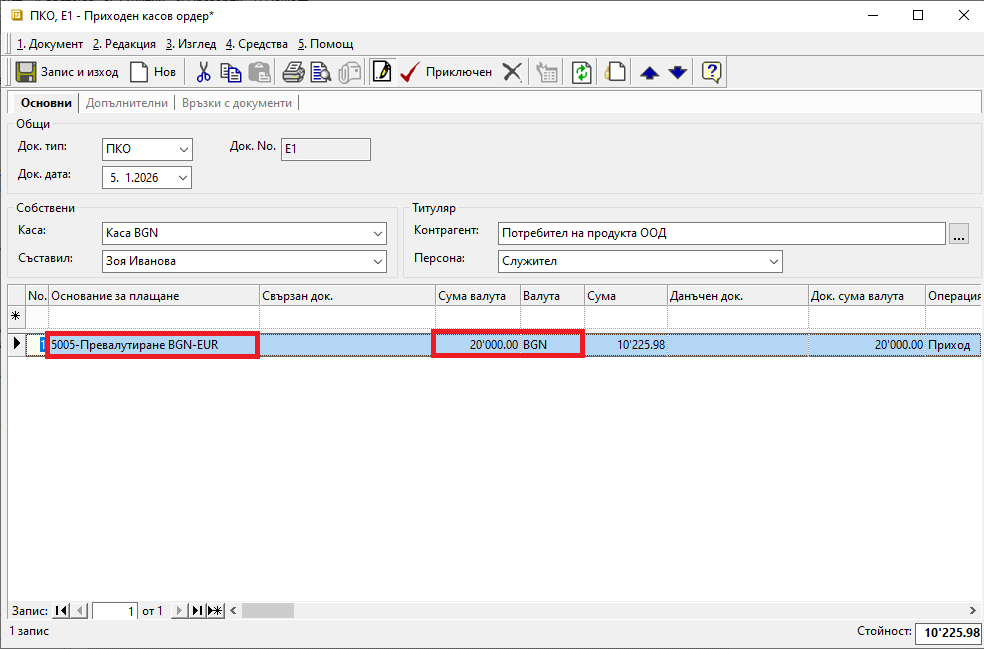
Task: Click the blue up arrow icon
Action: [x=650, y=72]
